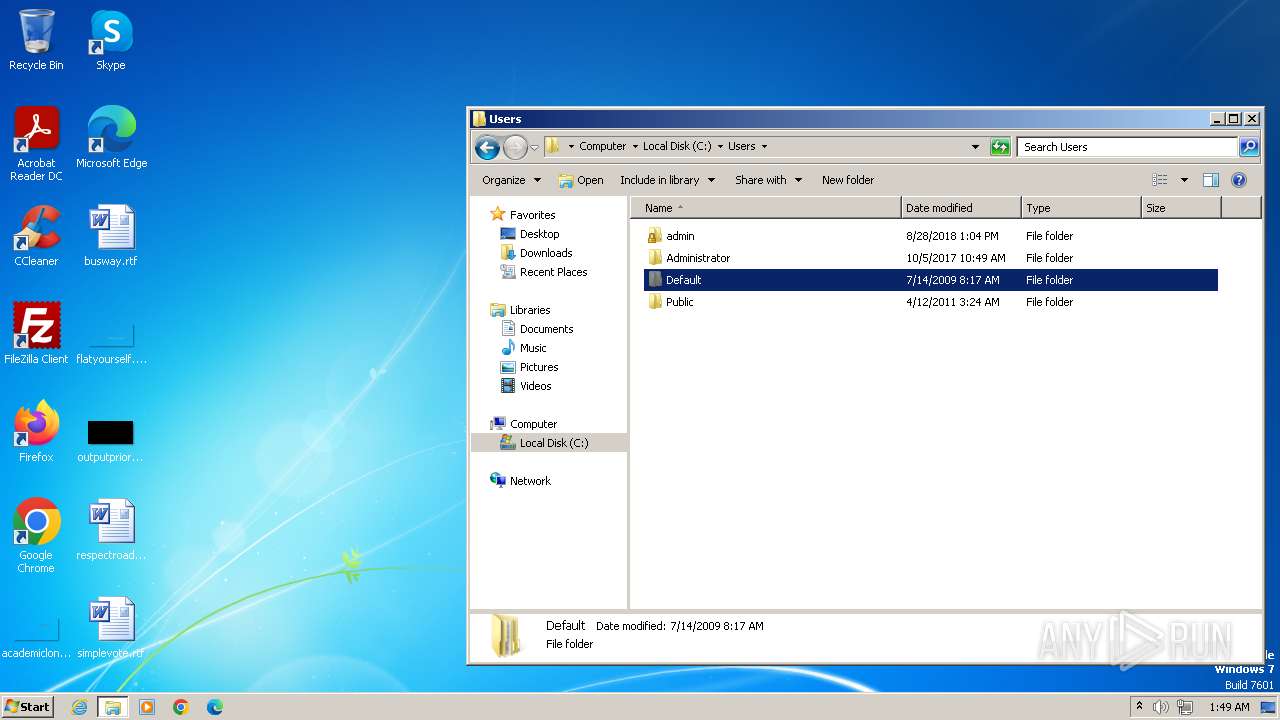The width and height of the screenshot is (1280, 720).
Task: Show hidden tray icons arrow
Action: tap(1140, 707)
